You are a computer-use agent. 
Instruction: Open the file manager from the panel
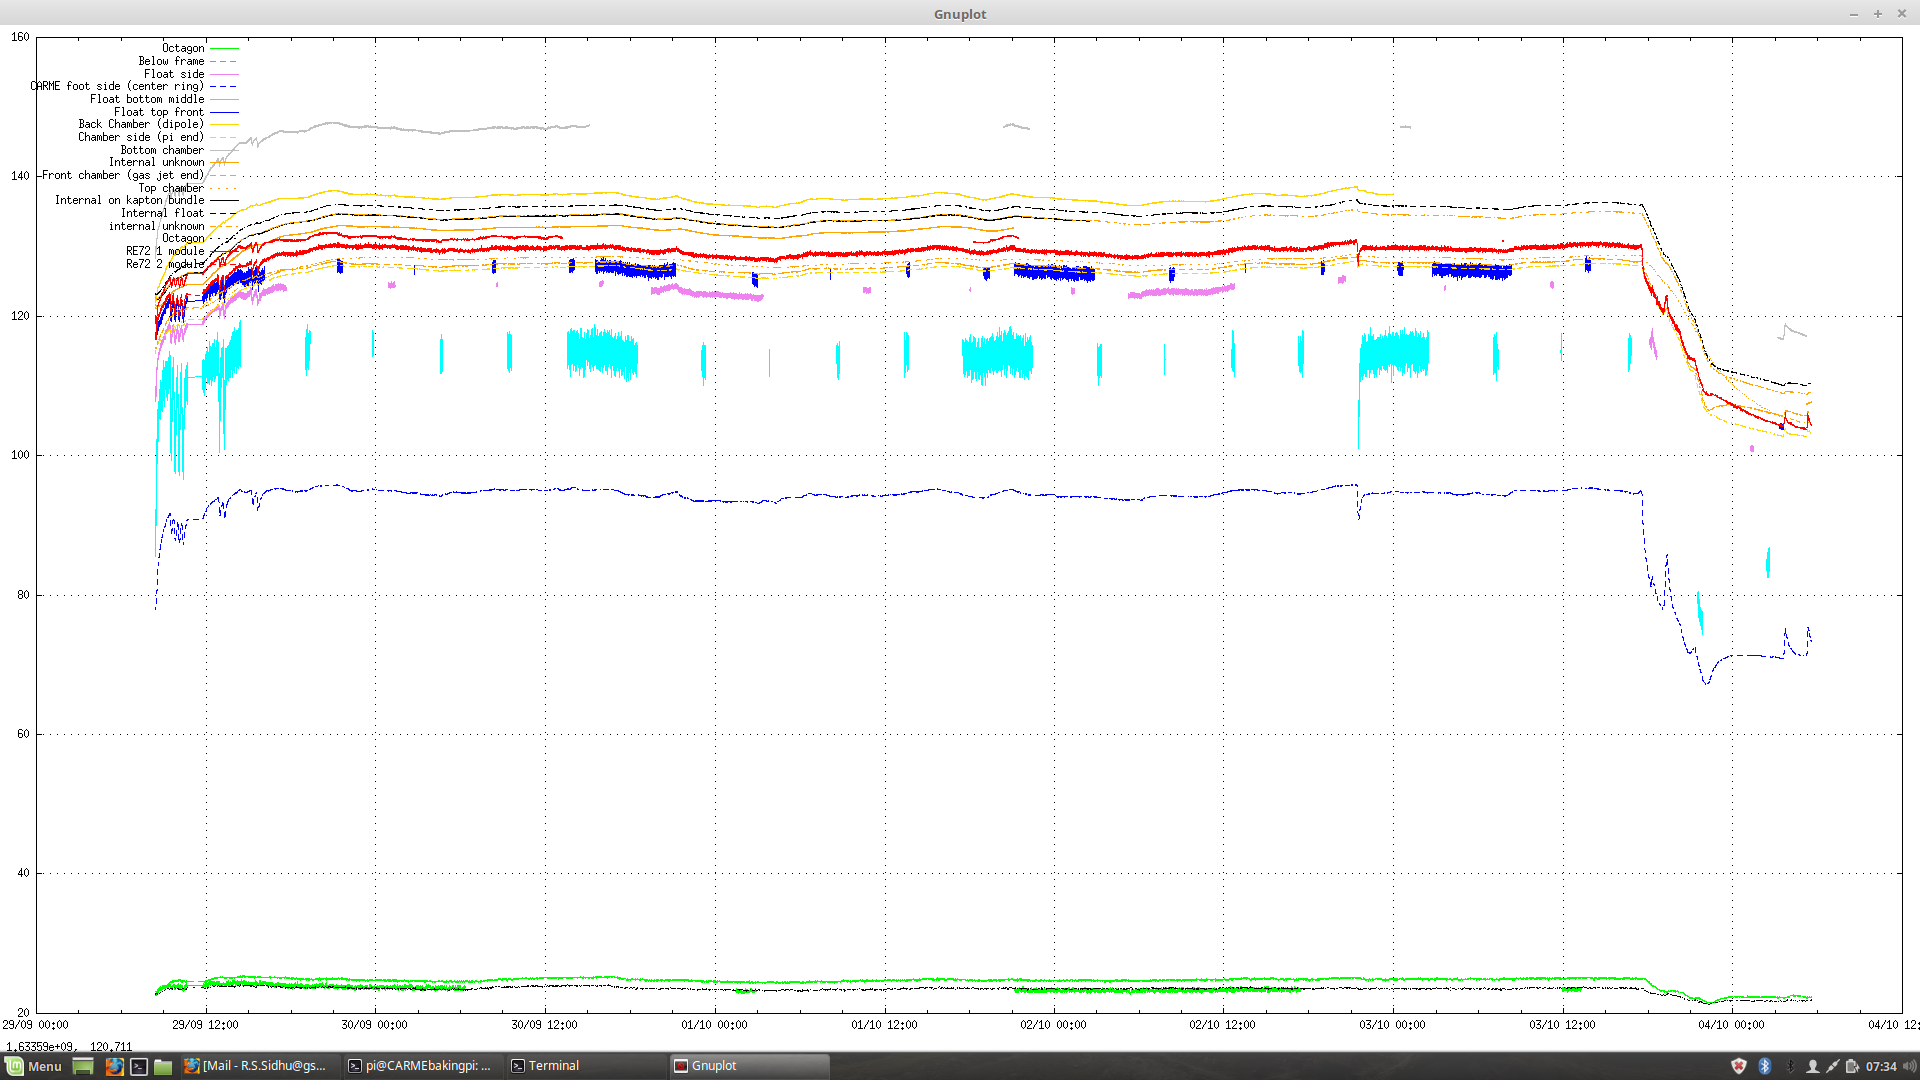click(x=161, y=1065)
